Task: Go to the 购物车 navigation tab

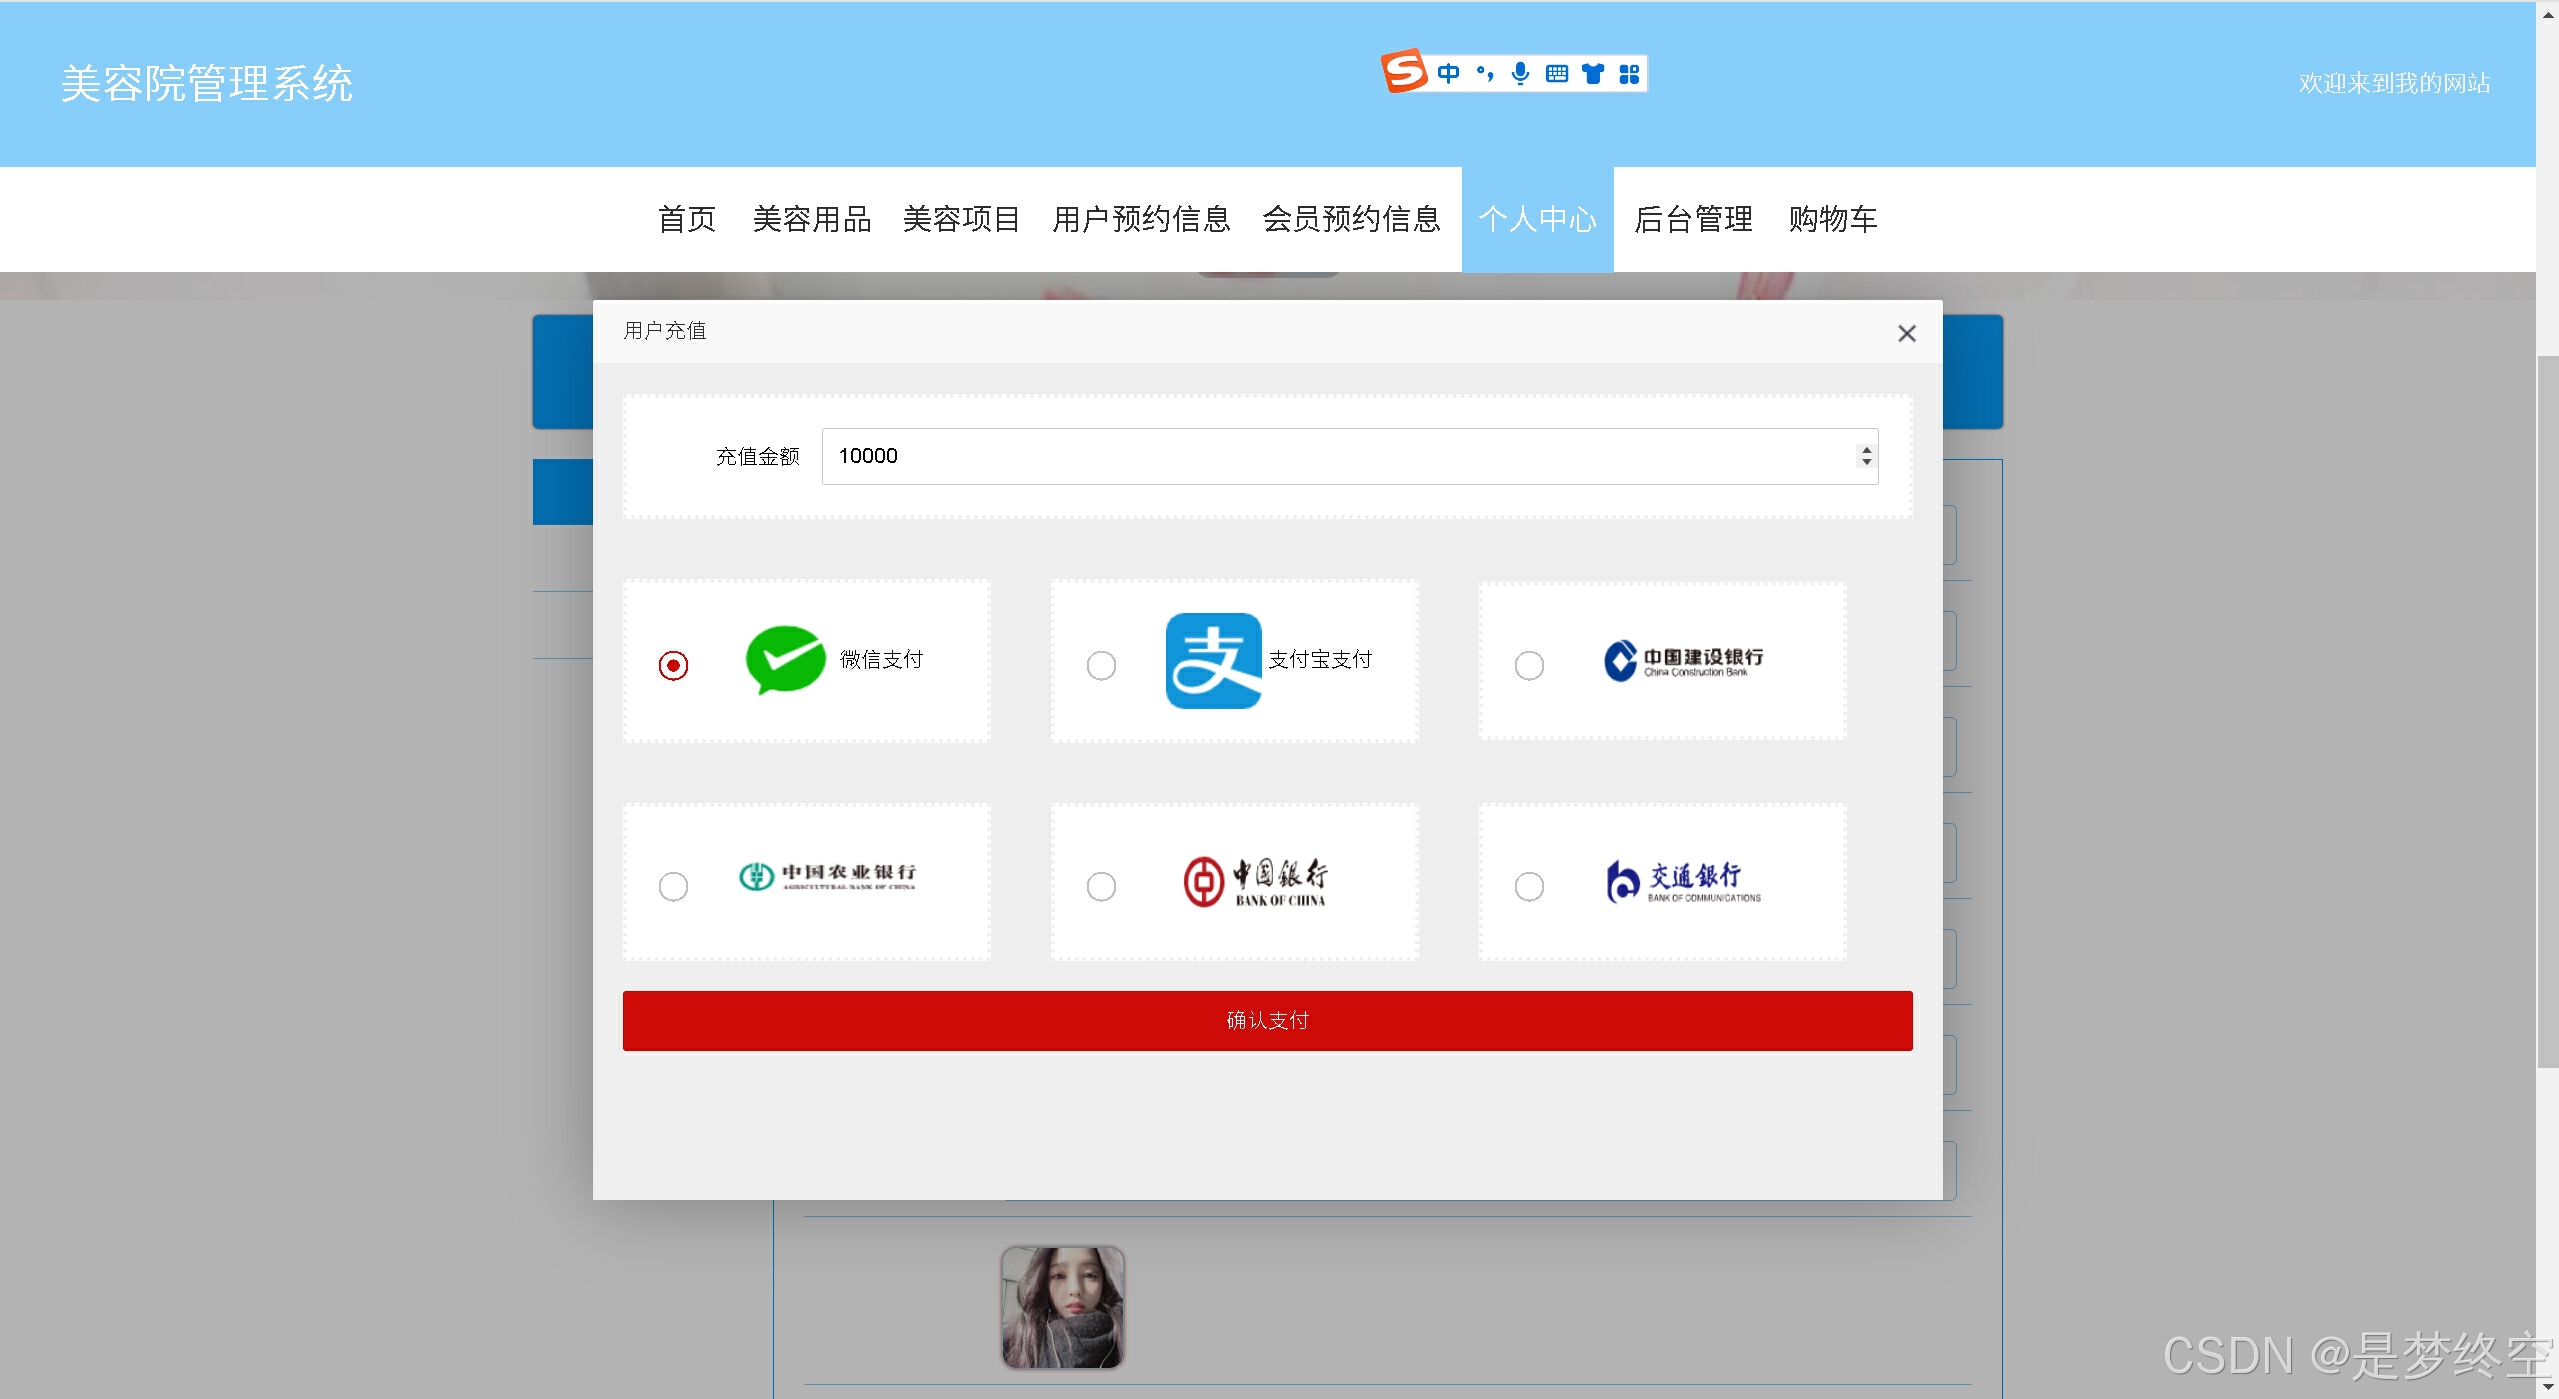Action: point(1832,219)
